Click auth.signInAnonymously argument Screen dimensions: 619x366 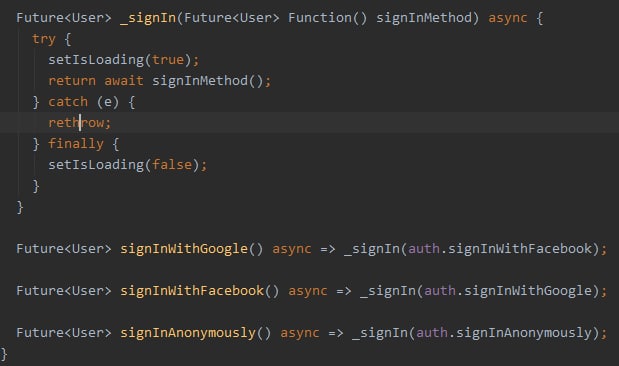click(x=504, y=333)
